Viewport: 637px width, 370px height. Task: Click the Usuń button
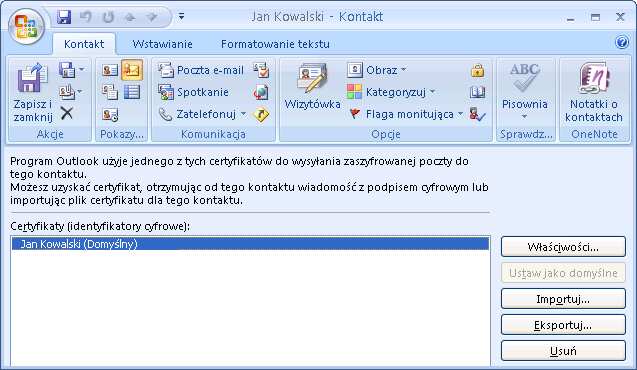click(563, 351)
